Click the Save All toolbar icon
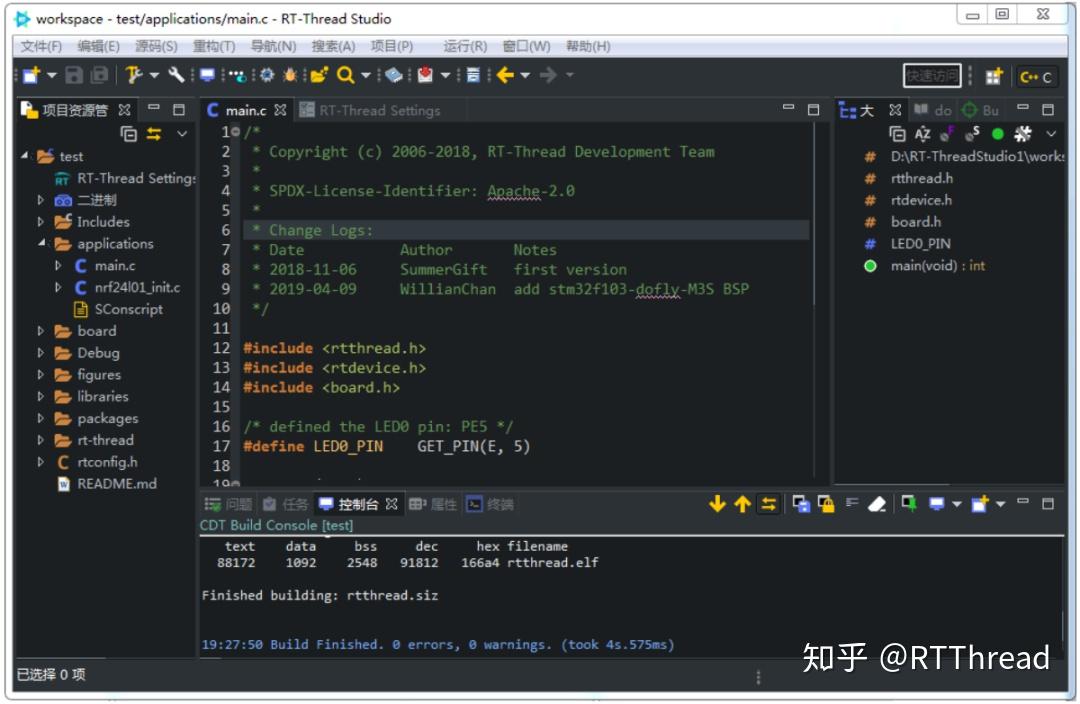The height and width of the screenshot is (704, 1080). [x=99, y=75]
